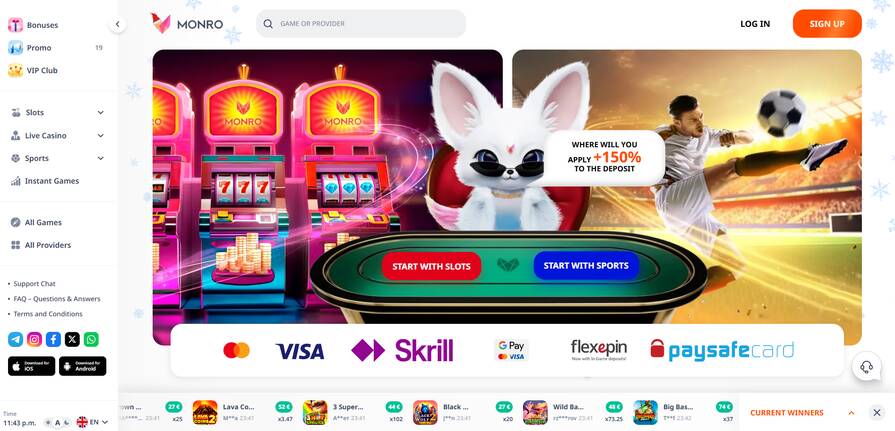
Task: Switch to light theme sun toggle
Action: (48, 422)
